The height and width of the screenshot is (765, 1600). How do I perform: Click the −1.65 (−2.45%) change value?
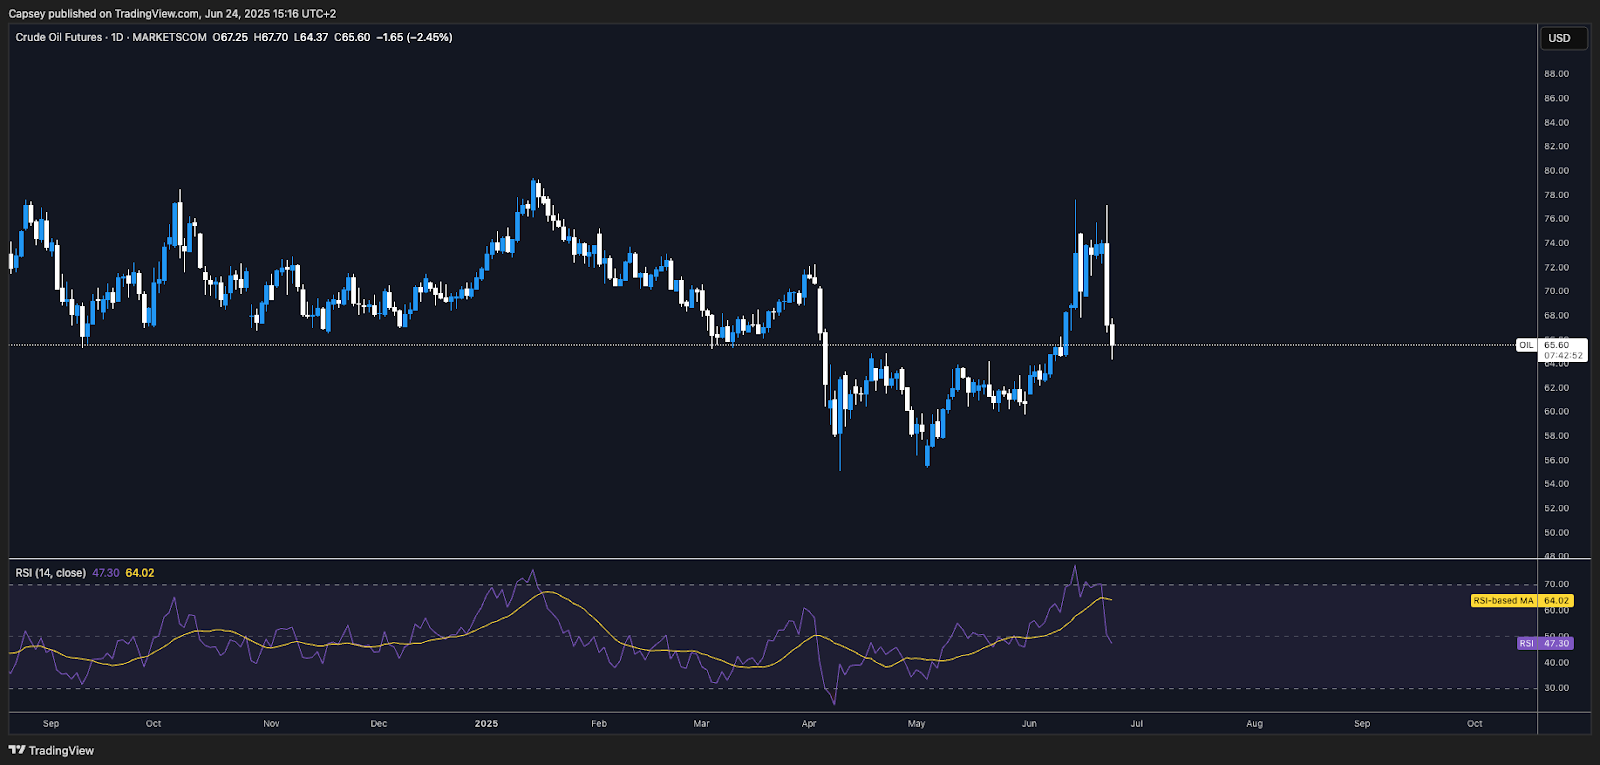[414, 37]
